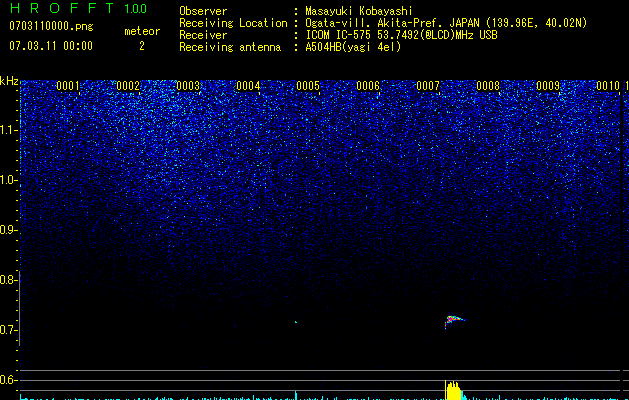Screen dimensions: 629x400
Task: Click the meteor count value 2
Action: point(142,46)
